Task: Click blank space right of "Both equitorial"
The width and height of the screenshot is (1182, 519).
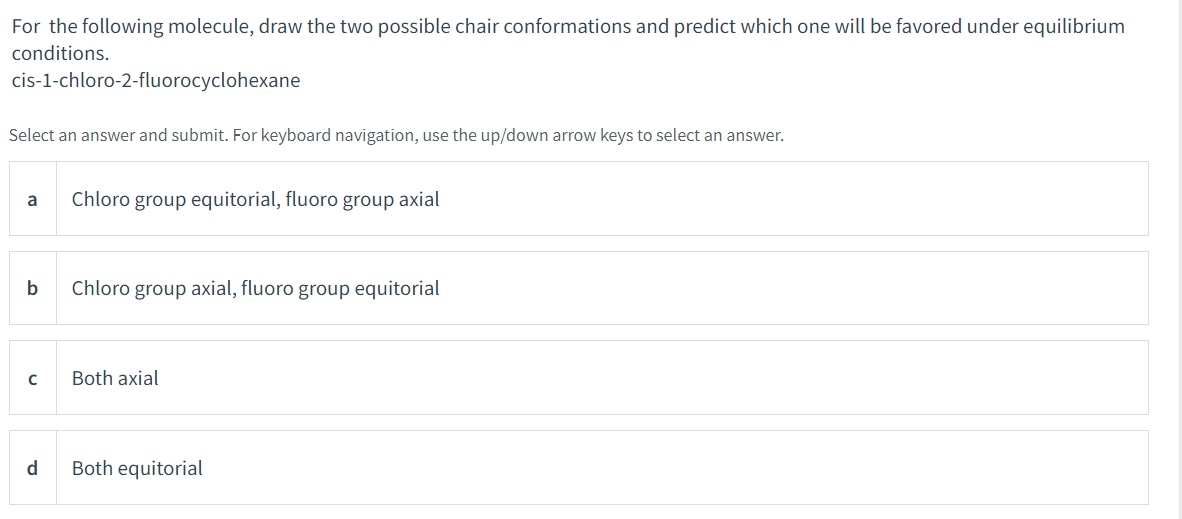Action: pos(650,467)
